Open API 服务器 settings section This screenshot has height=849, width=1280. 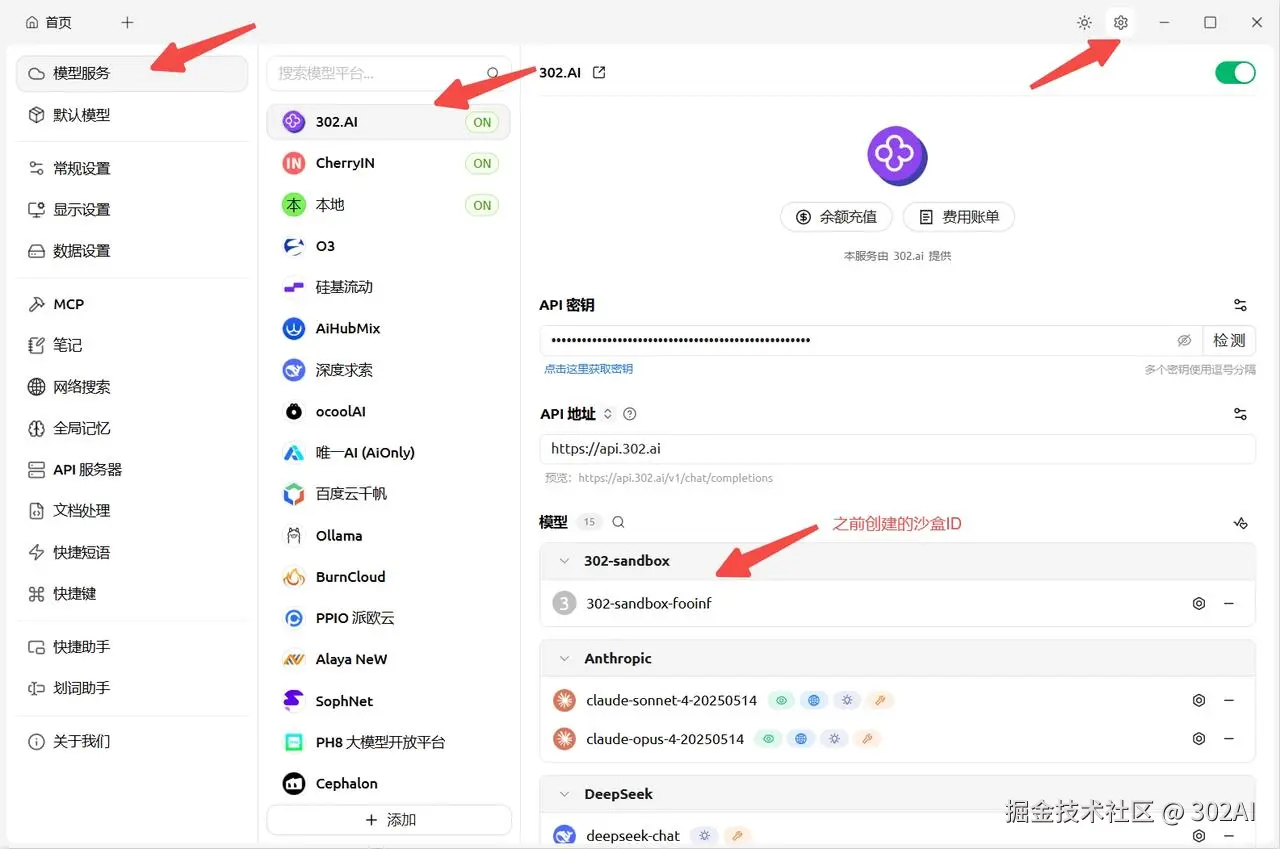coord(132,469)
